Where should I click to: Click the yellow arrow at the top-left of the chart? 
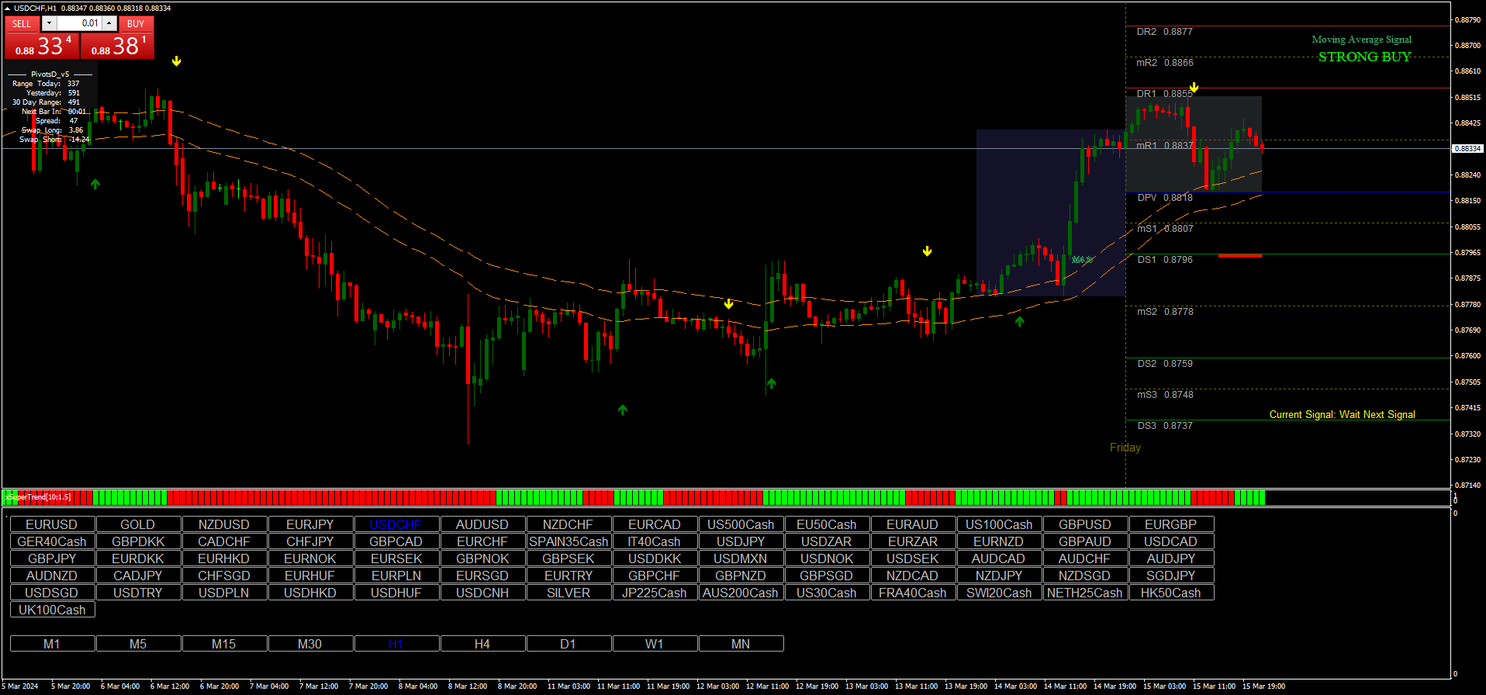tap(176, 60)
